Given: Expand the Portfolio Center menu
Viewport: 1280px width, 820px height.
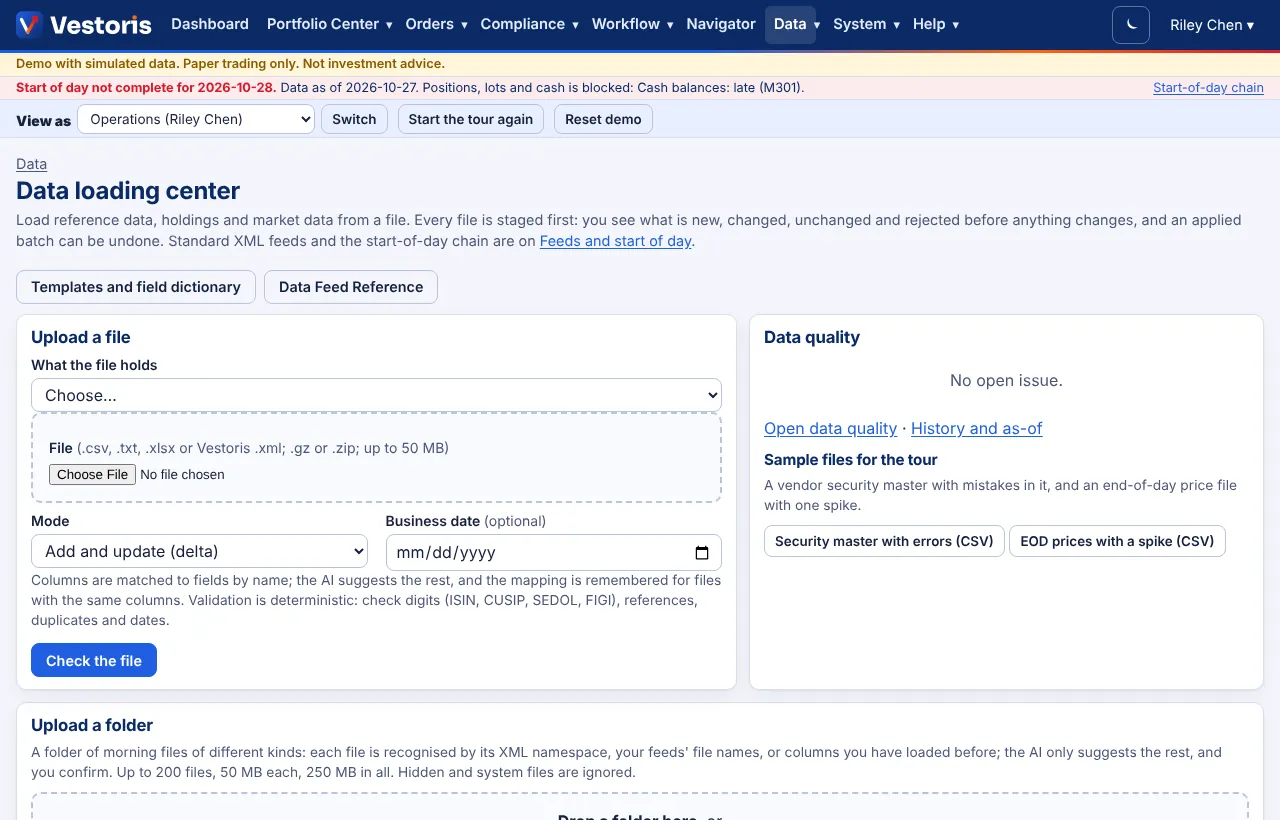Looking at the screenshot, I should point(329,24).
